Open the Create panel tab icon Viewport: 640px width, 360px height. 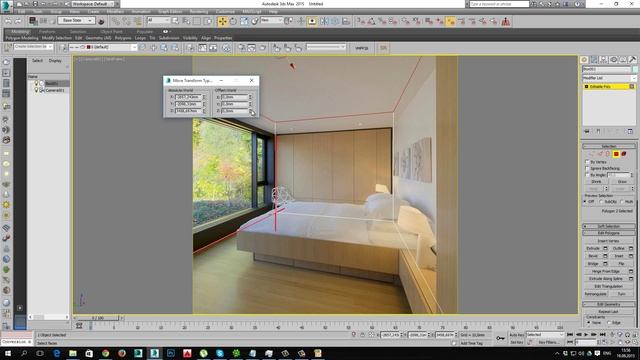[584, 60]
